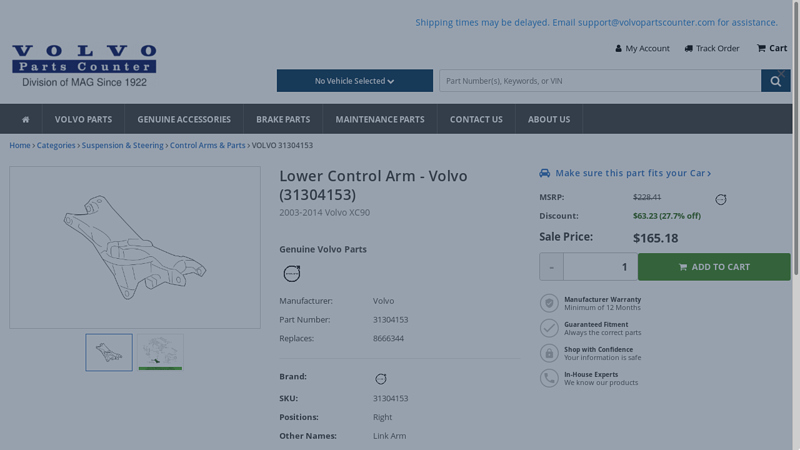Click the Volvo logo next to MSRP
The width and height of the screenshot is (800, 450).
(721, 199)
